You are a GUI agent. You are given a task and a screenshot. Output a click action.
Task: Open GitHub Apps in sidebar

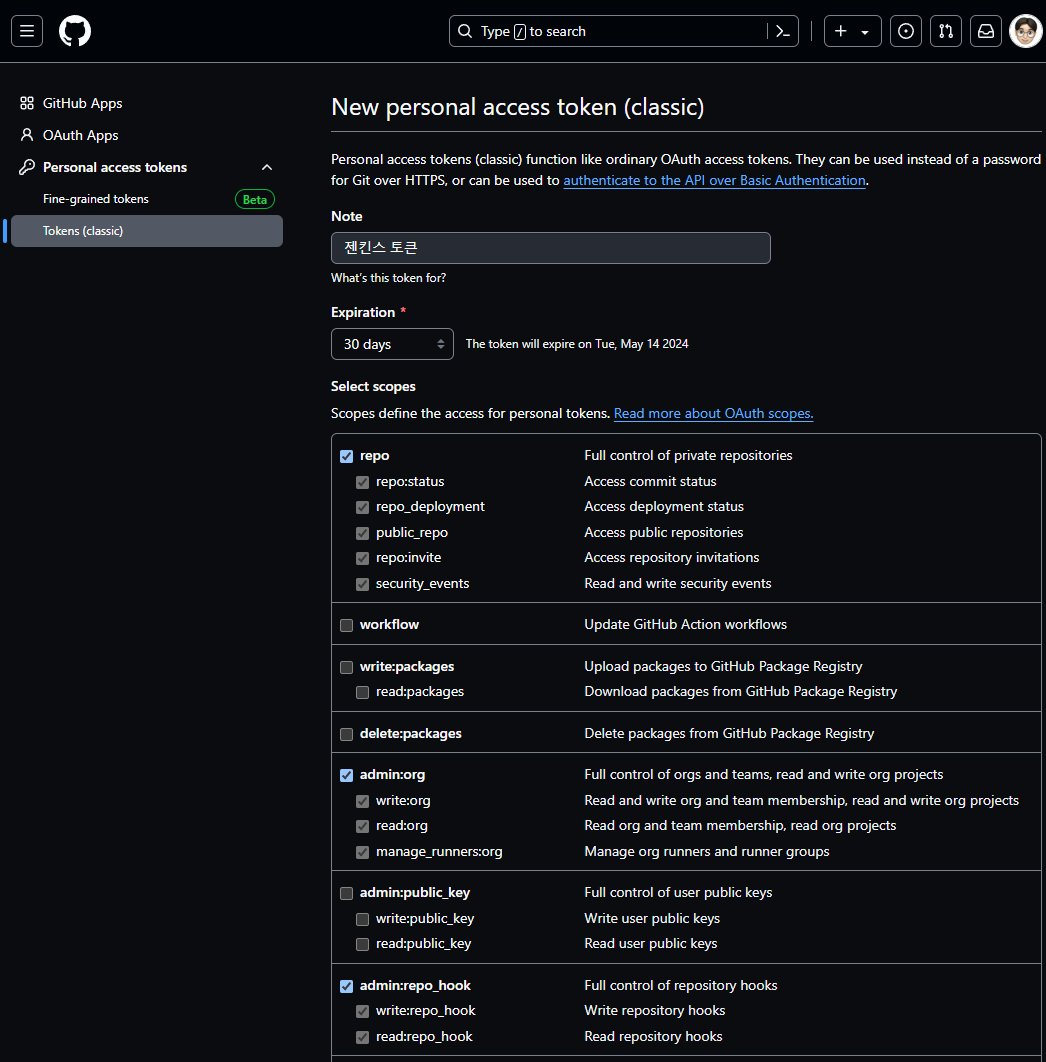[83, 103]
